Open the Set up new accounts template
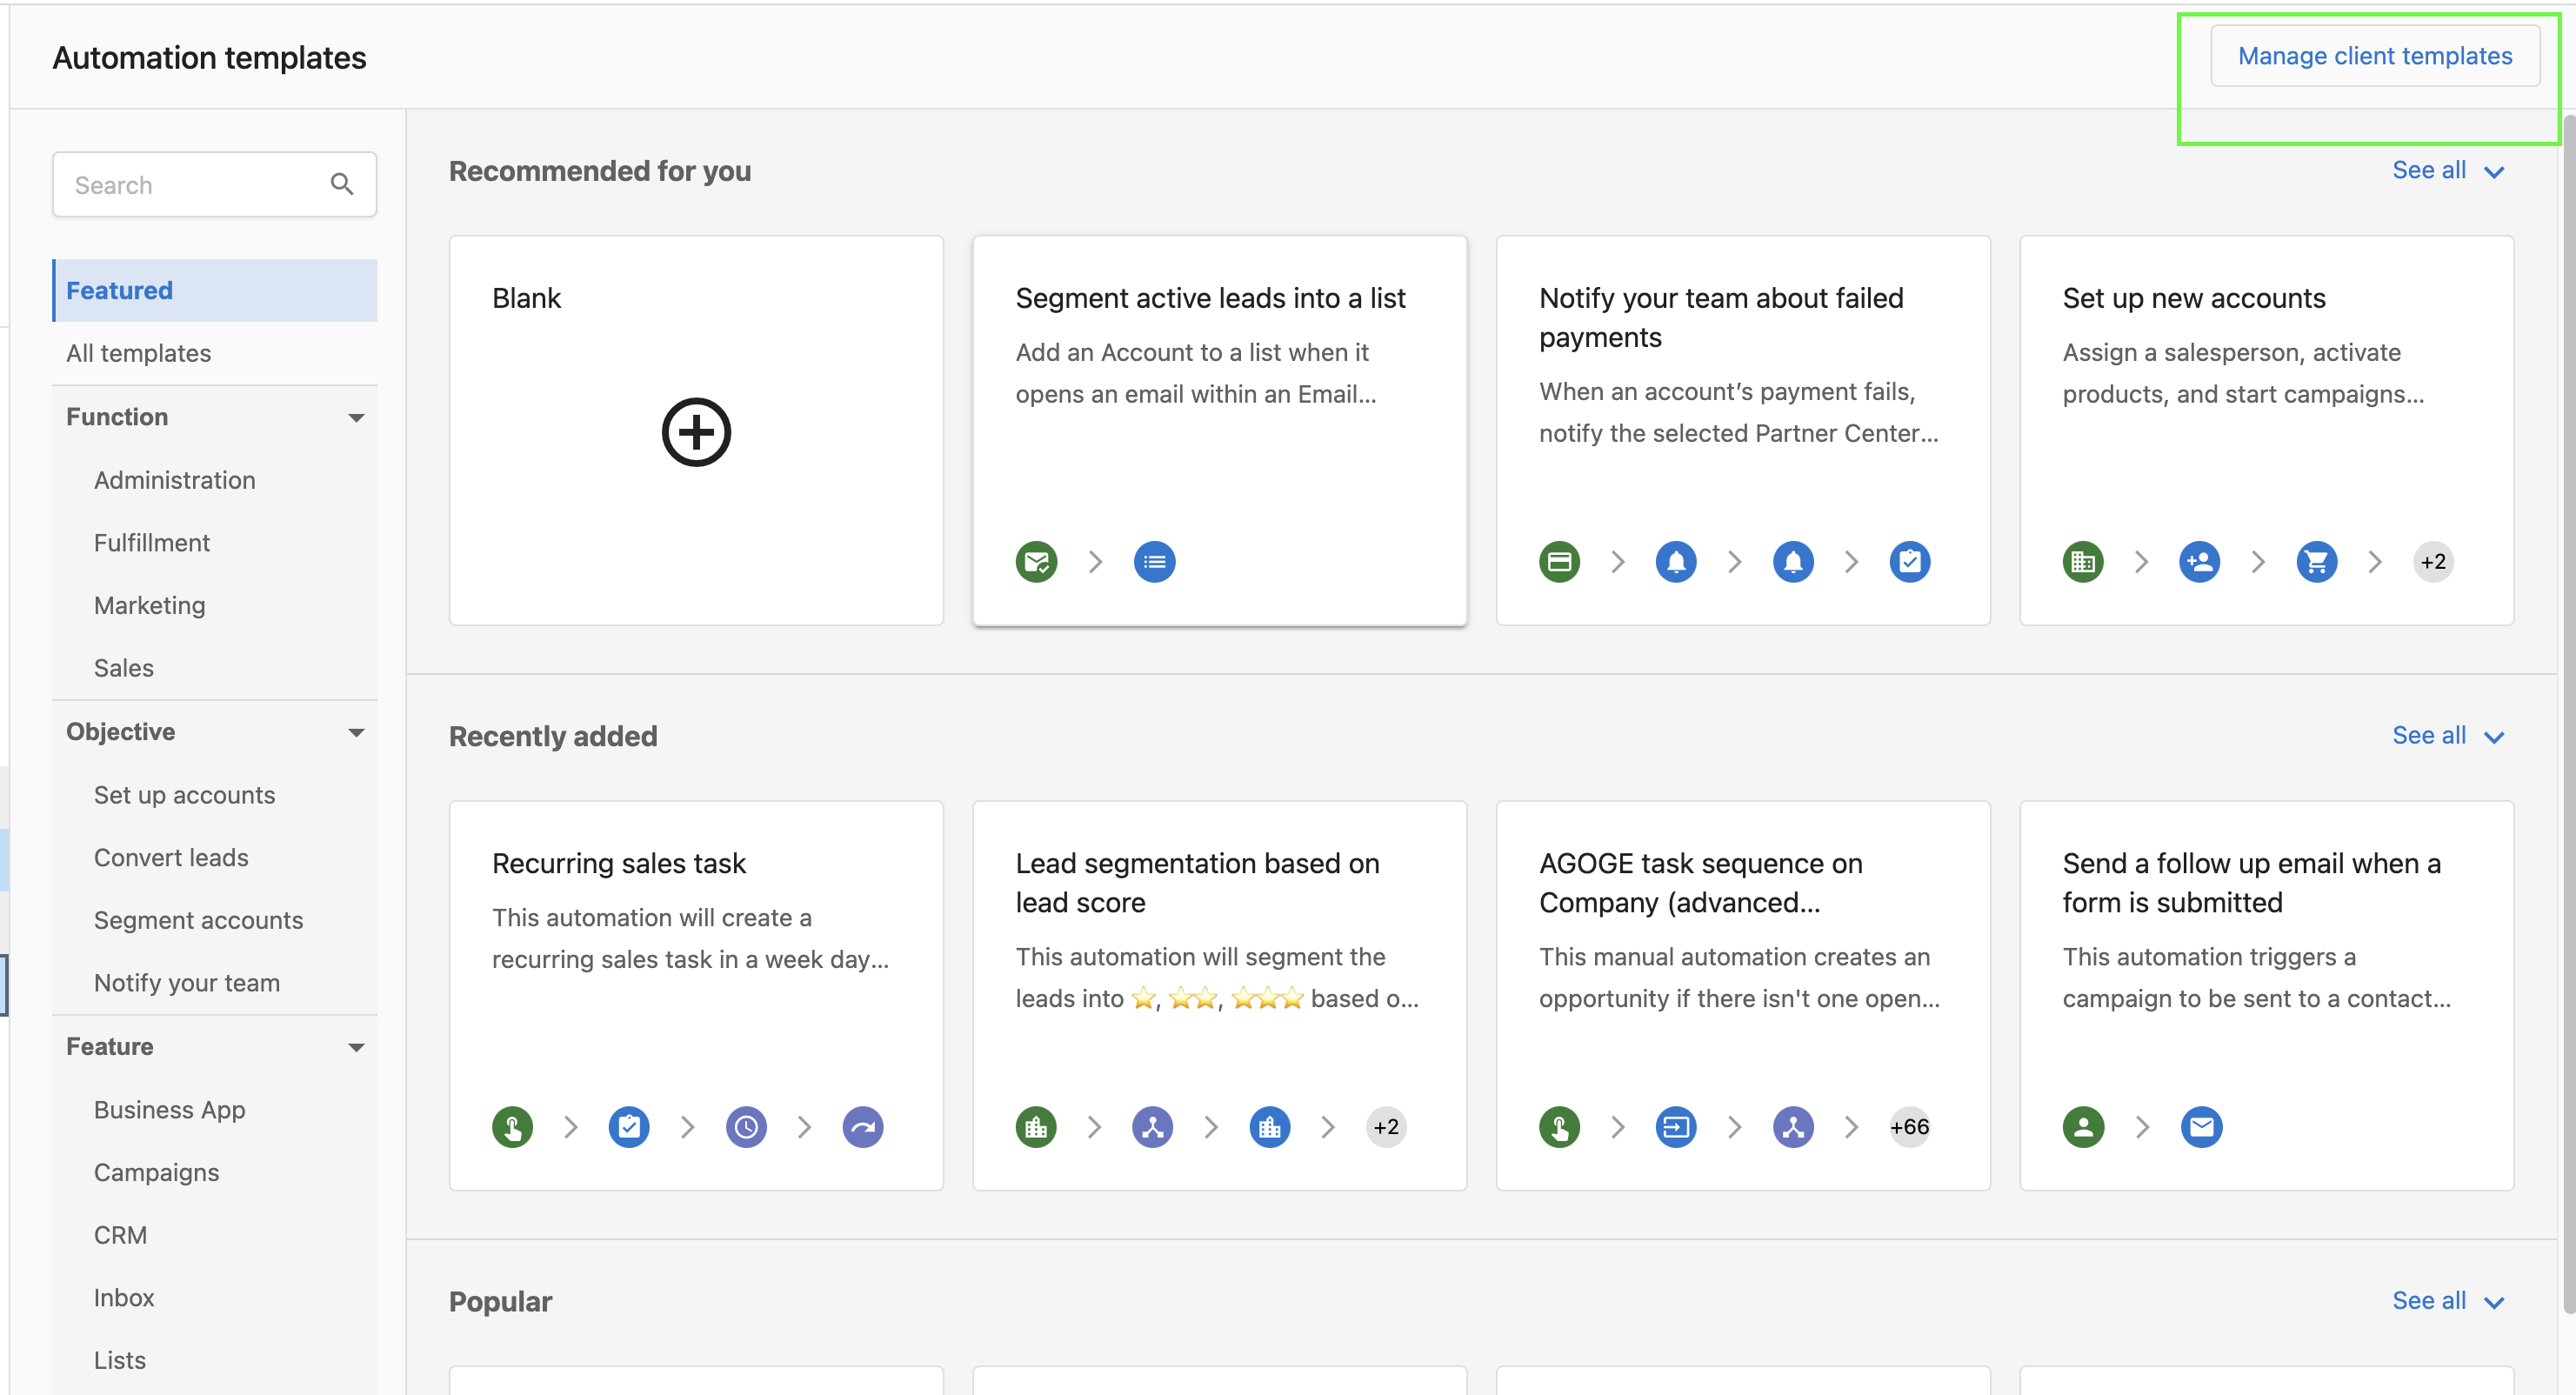The image size is (2576, 1395). coord(2266,431)
